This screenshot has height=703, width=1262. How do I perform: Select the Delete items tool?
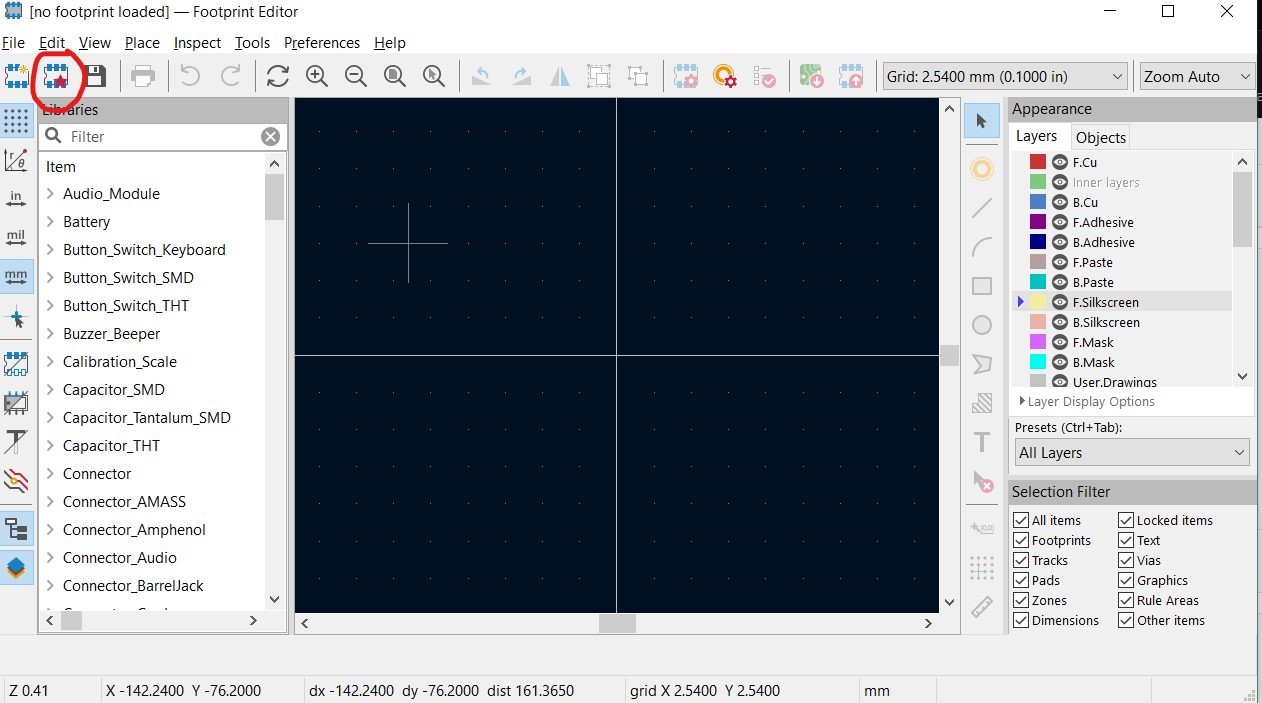pyautogui.click(x=982, y=481)
